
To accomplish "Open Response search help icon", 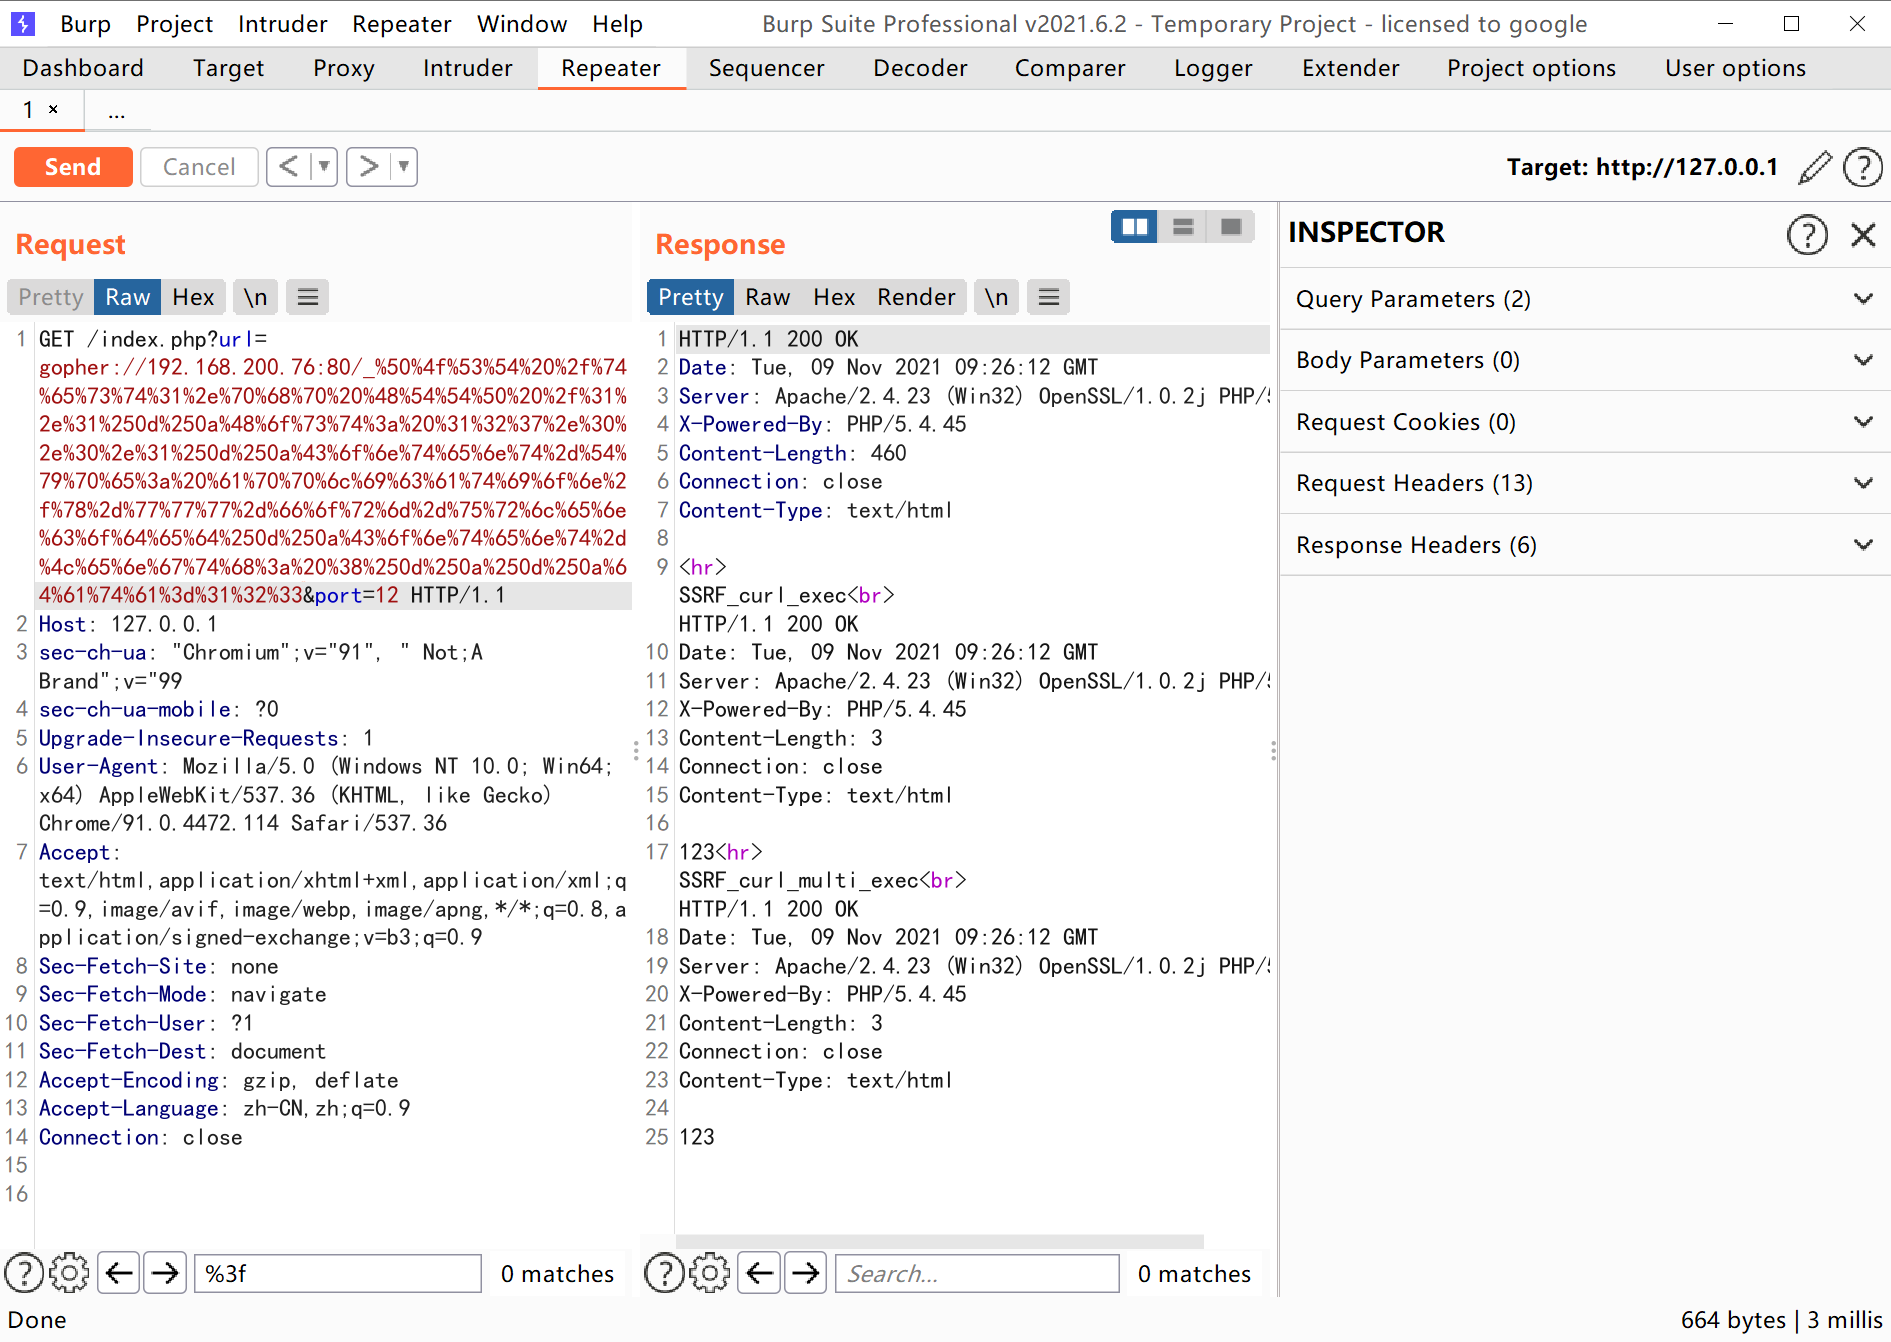I will pos(664,1273).
